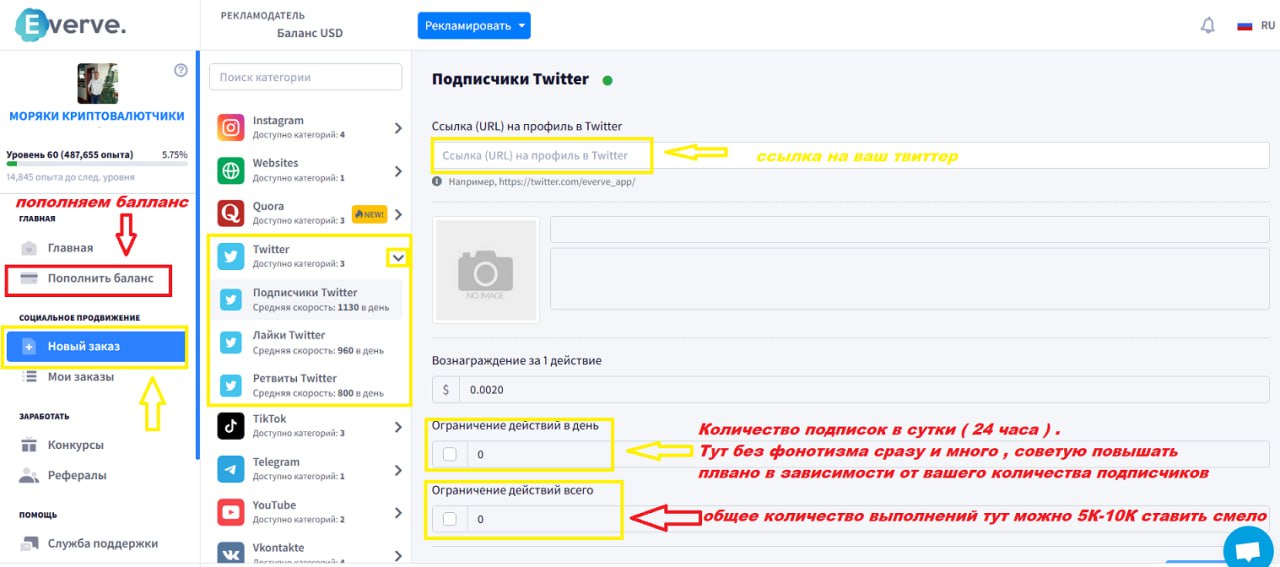Click the RU language label
Viewport: 1280px width, 567px height.
(1268, 26)
